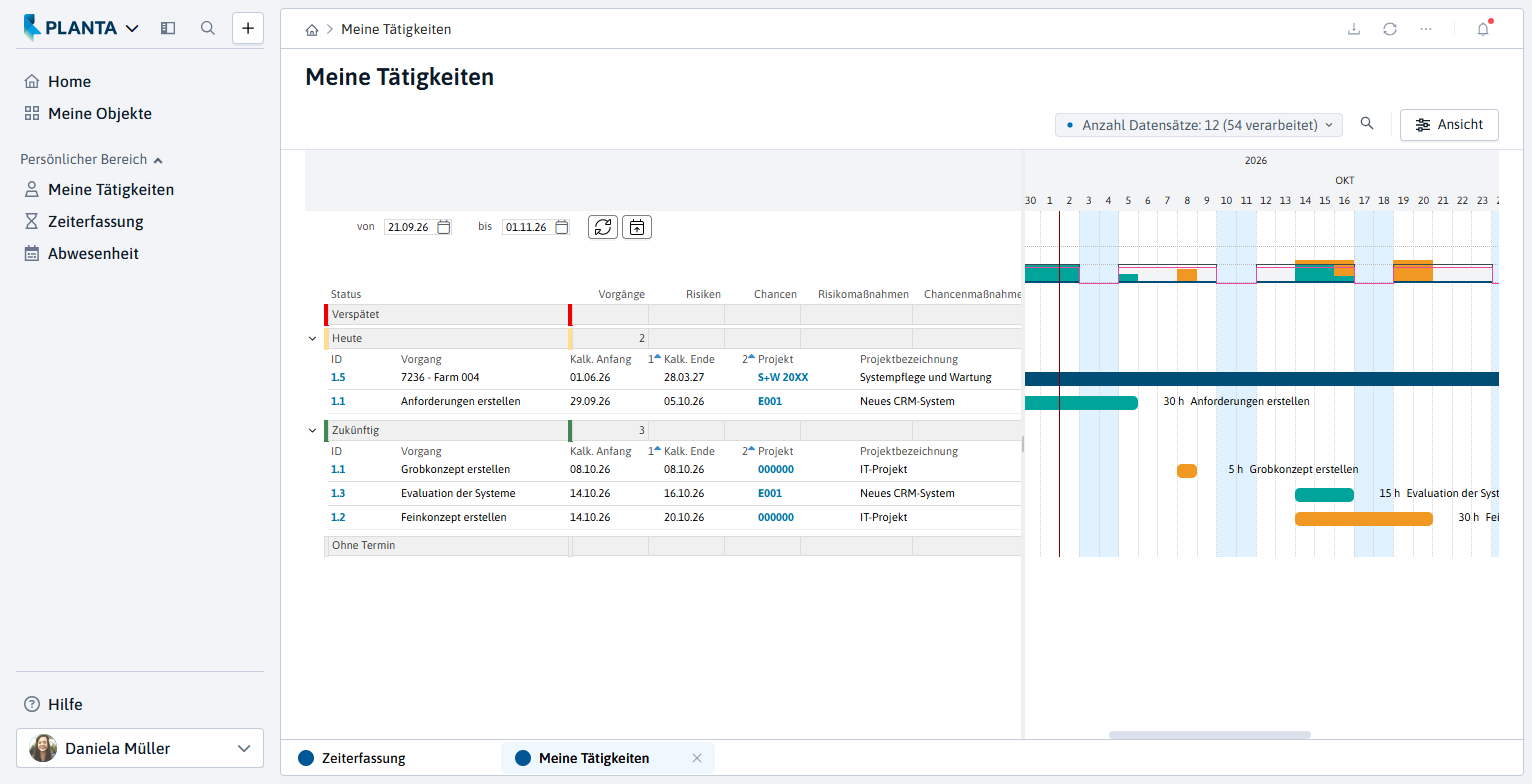Viewport: 1532px width, 784px height.
Task: Toggle the sidebar panel icon
Action: [x=168, y=28]
